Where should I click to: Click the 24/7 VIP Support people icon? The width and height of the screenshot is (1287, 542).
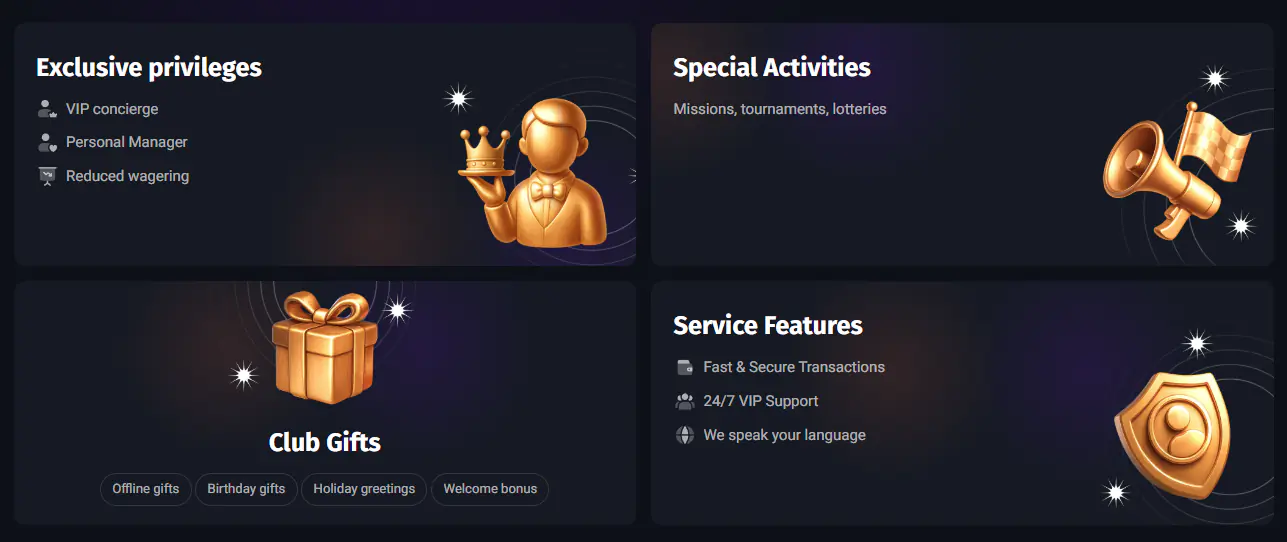pos(685,401)
